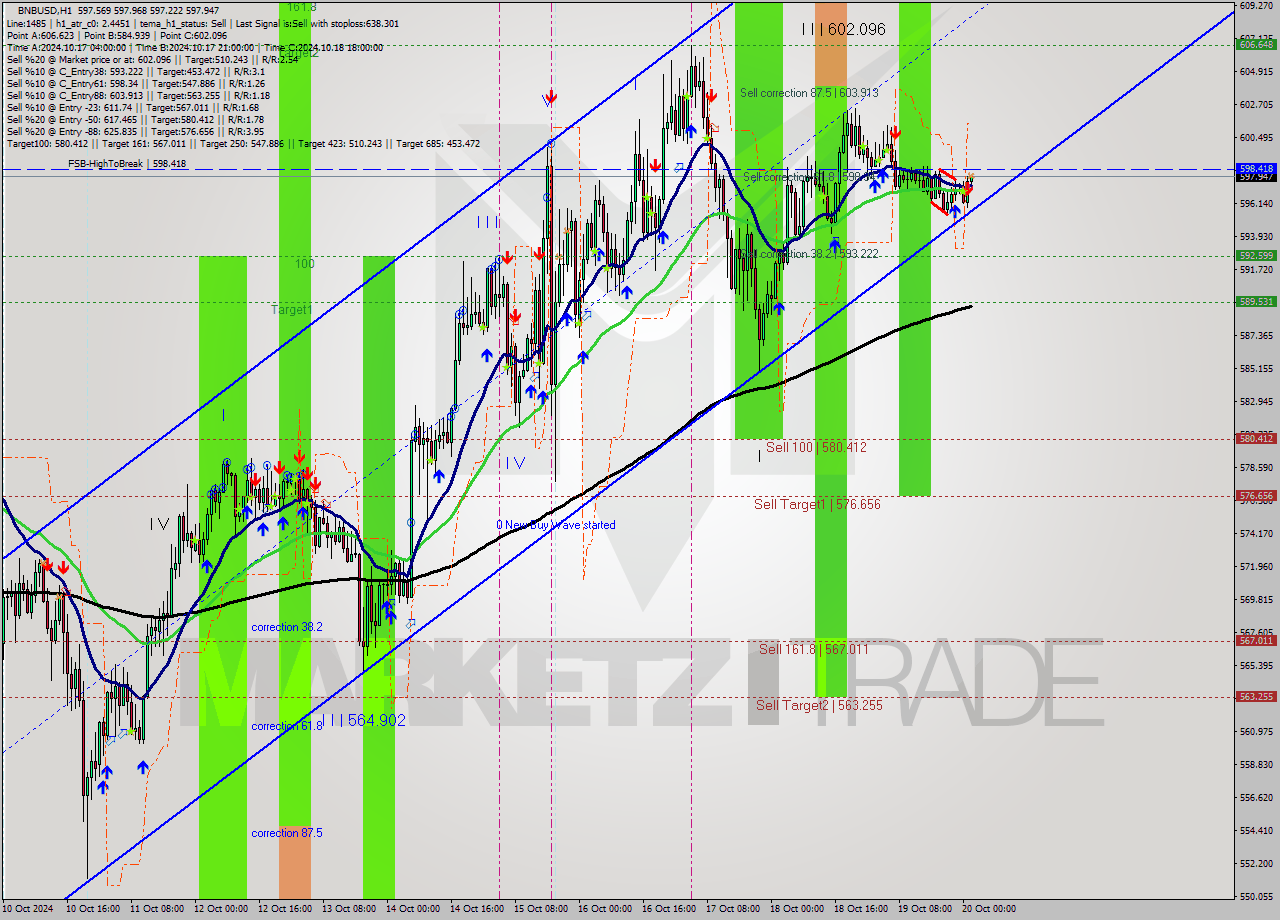This screenshot has width=1280, height=920.
Task: Click the green 'Target1' Fibonacci label
Action: [x=291, y=310]
